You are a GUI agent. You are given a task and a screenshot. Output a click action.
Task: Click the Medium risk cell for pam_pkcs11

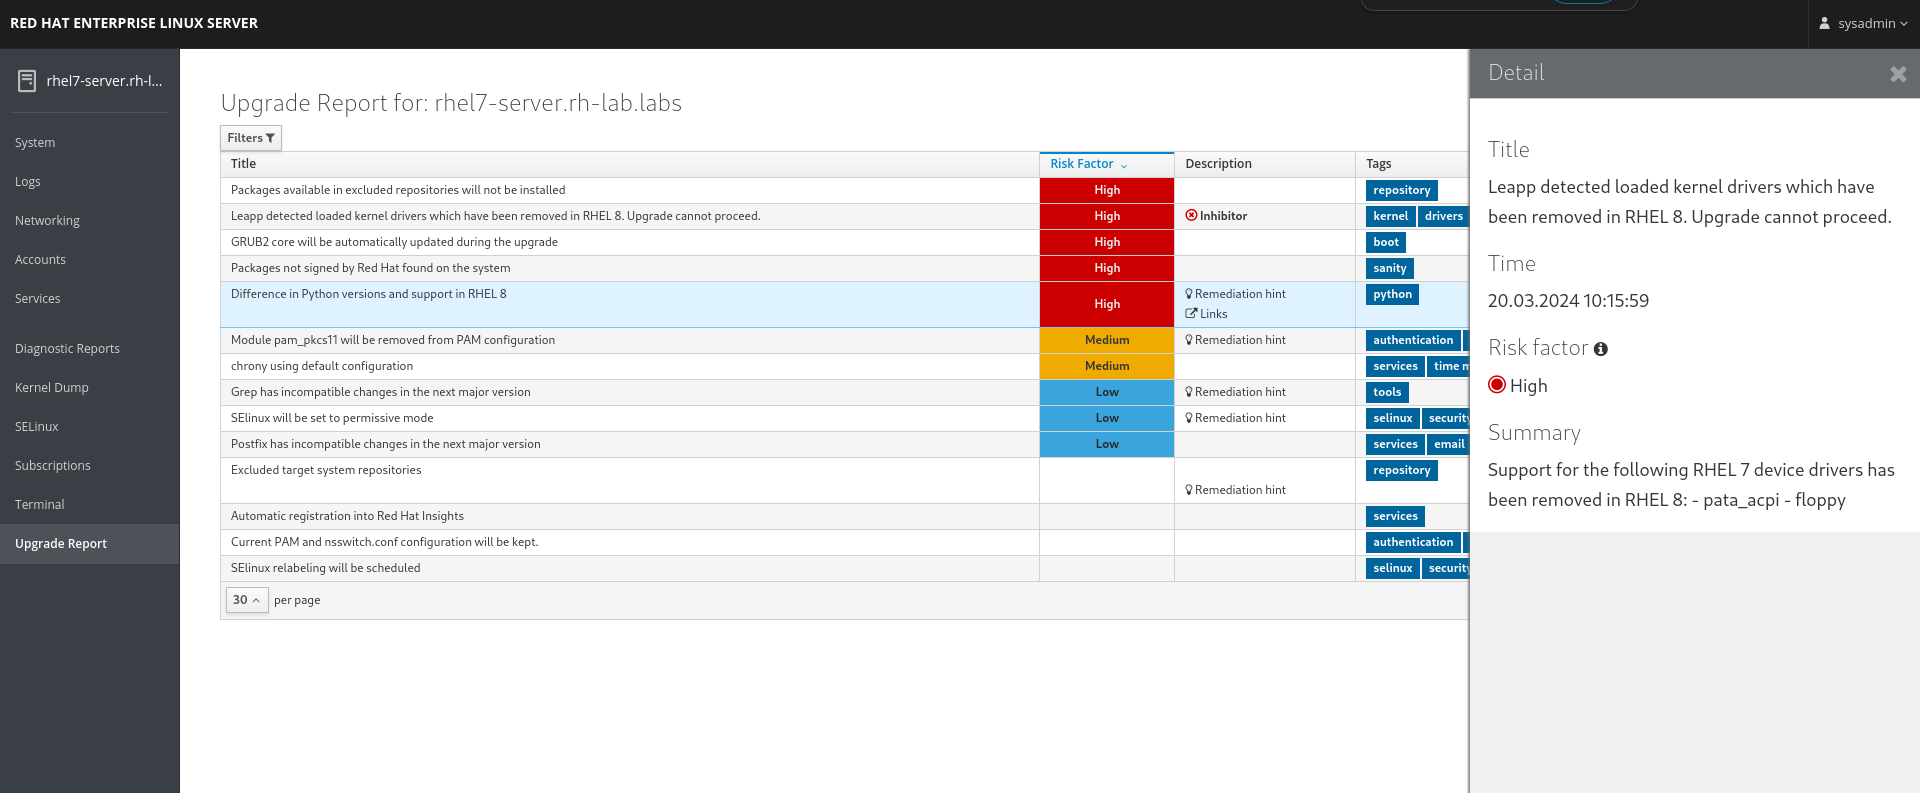(x=1106, y=340)
